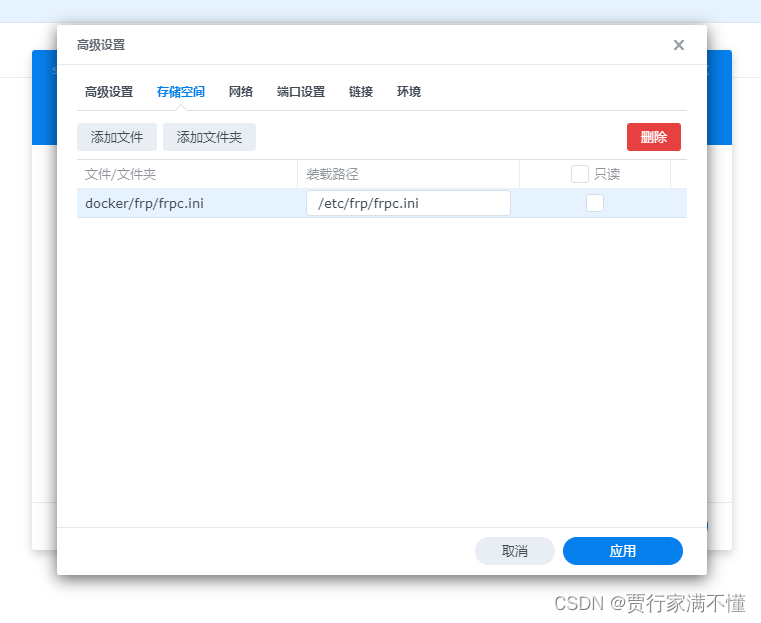Enable read-only checkbox for the frpc.ini row
The height and width of the screenshot is (623, 761).
pyautogui.click(x=595, y=203)
